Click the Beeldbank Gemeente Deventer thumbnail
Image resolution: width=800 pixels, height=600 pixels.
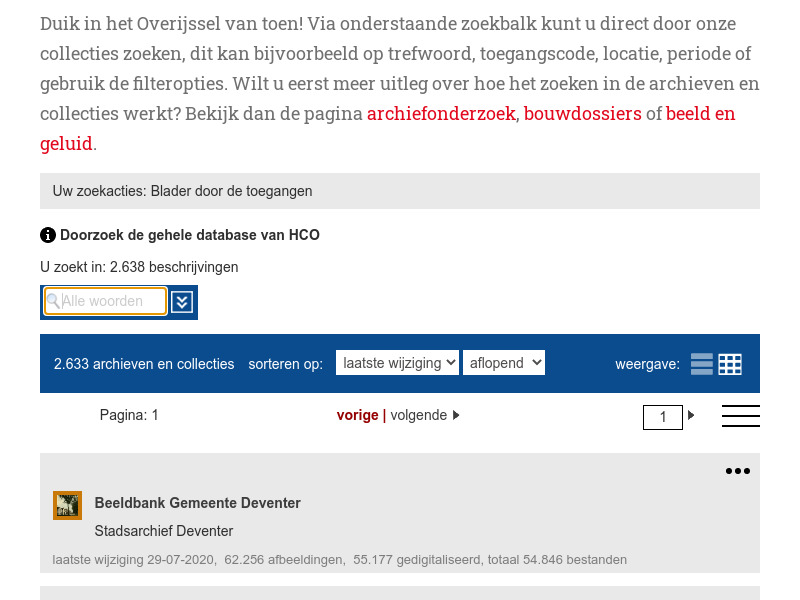click(x=67, y=505)
